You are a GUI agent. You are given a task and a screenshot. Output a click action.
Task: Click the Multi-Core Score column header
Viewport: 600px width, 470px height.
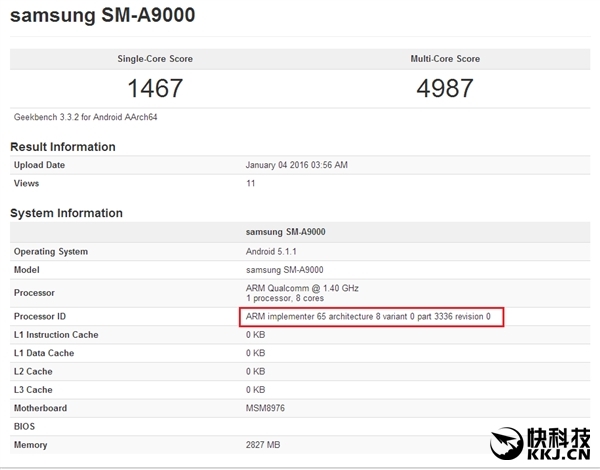(x=445, y=59)
